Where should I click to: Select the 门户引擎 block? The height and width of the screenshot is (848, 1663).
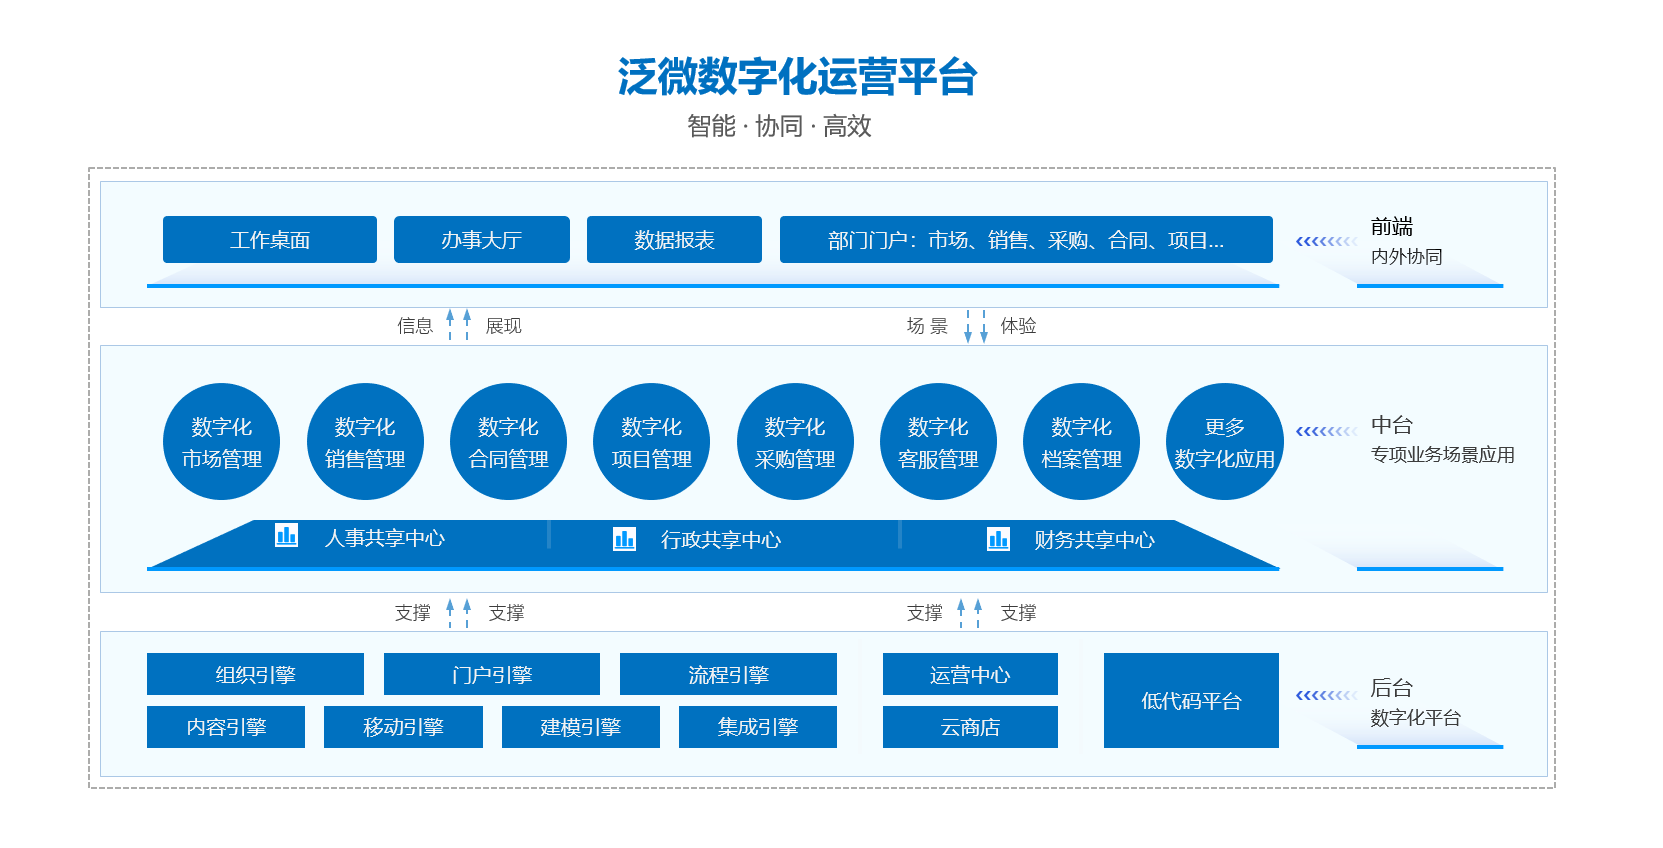492,674
